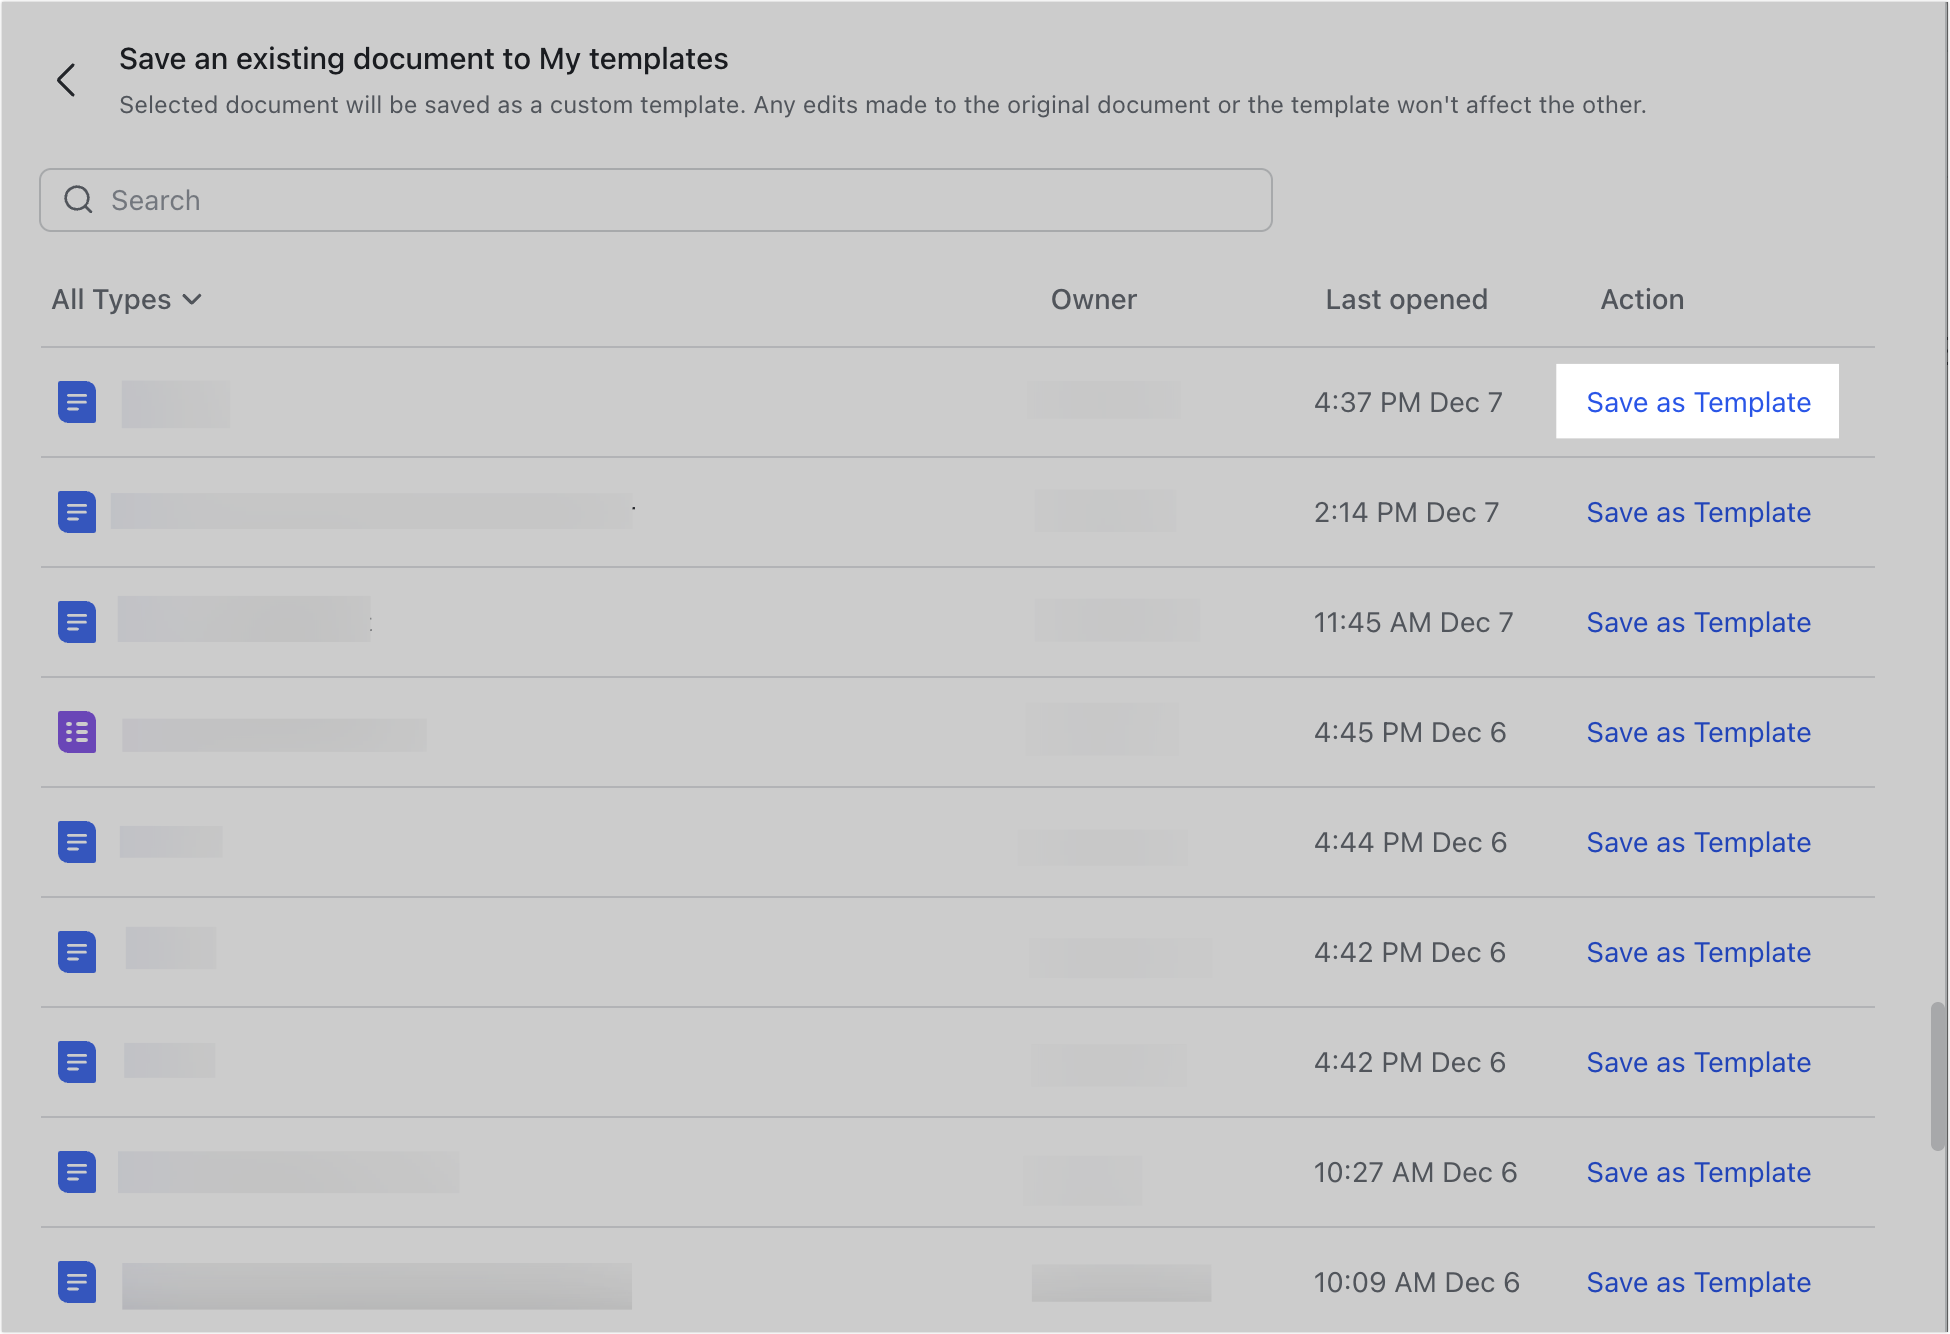Click the document icon in the last row
The width and height of the screenshot is (1950, 1334).
pyautogui.click(x=77, y=1282)
